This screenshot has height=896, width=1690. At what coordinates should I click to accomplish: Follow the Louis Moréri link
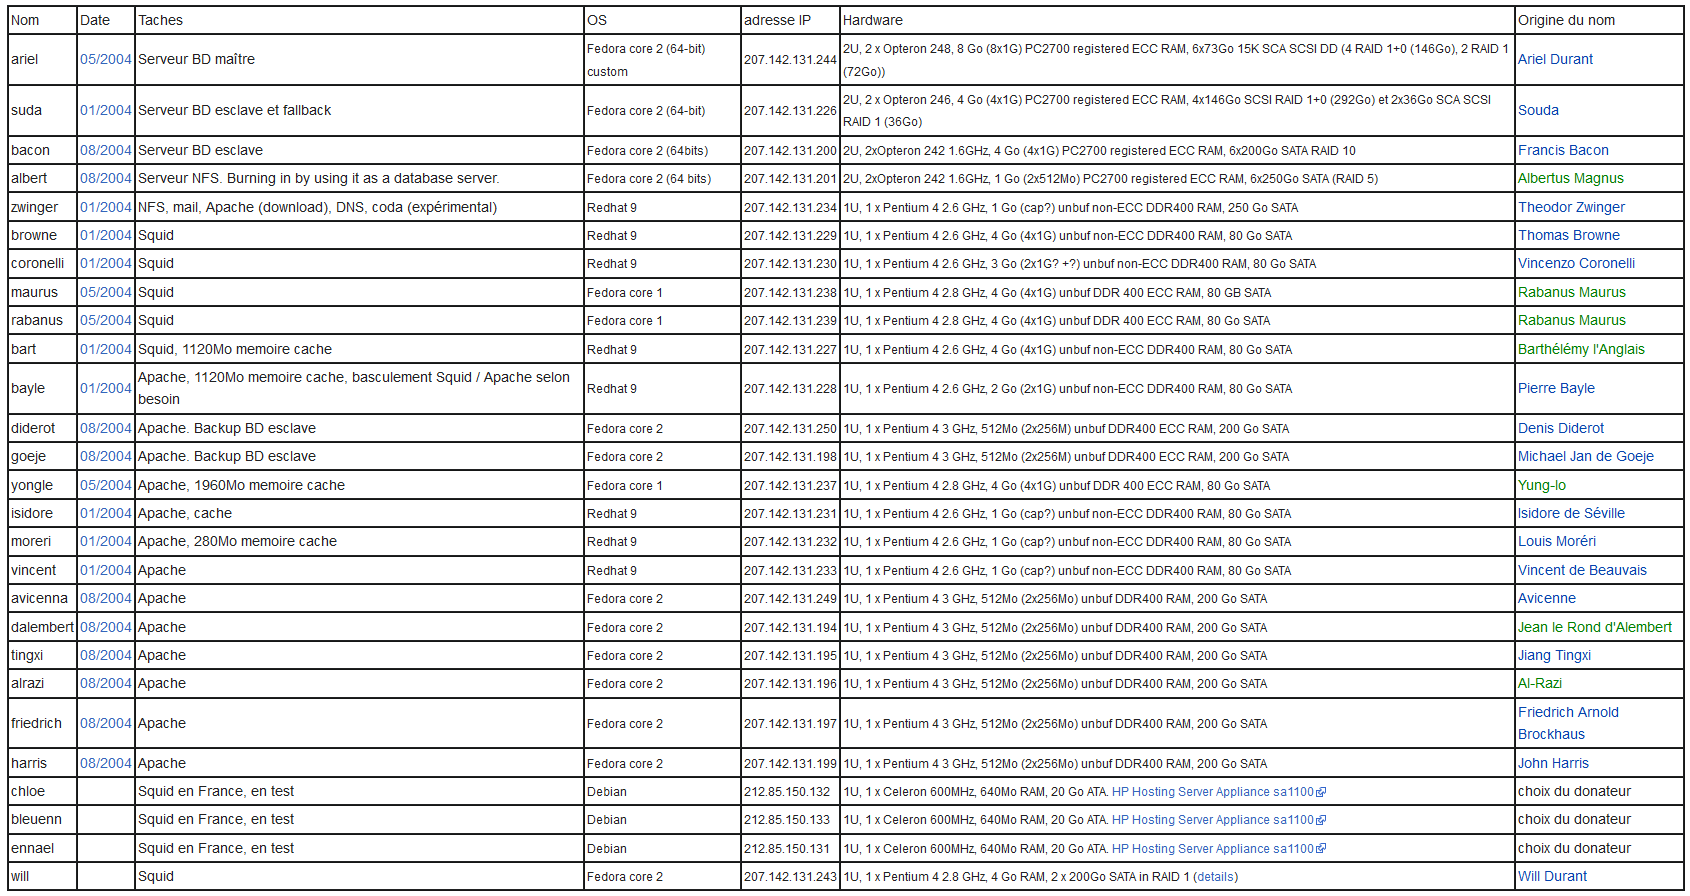pyautogui.click(x=1556, y=541)
